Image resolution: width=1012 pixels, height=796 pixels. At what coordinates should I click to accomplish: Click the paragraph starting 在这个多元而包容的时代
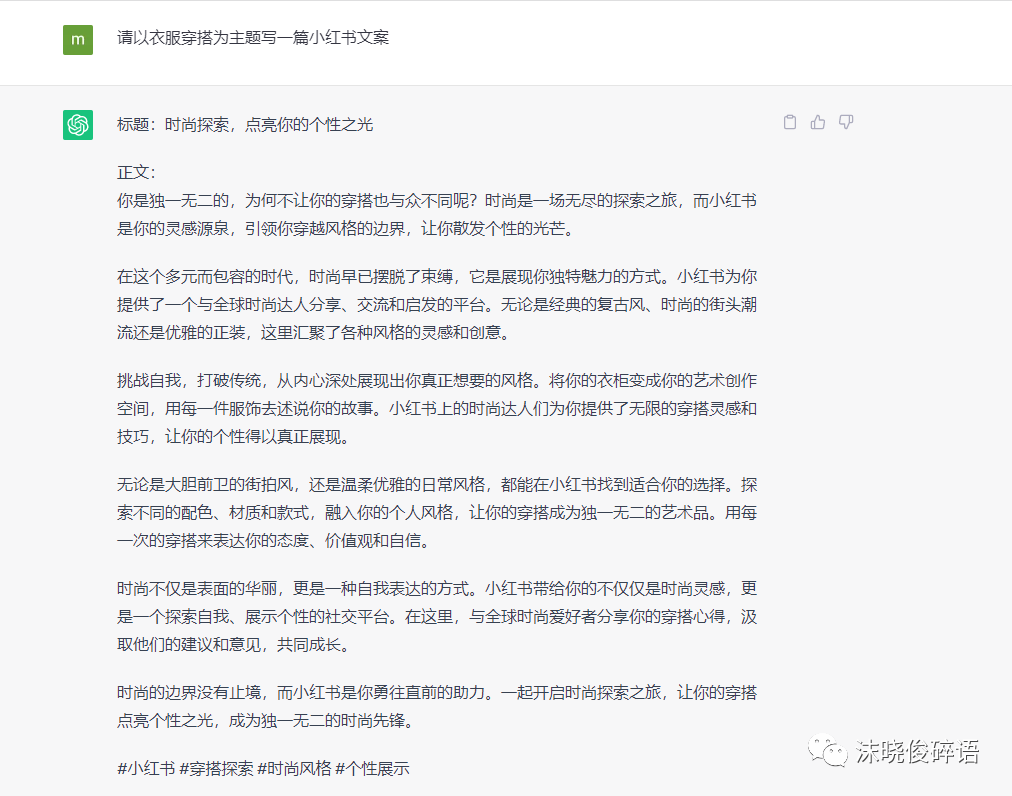436,304
